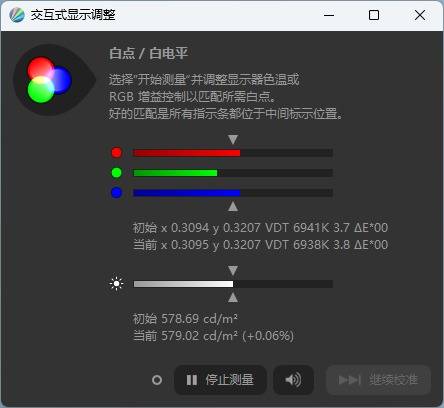Click the RGB color circles logo icon

(54, 80)
